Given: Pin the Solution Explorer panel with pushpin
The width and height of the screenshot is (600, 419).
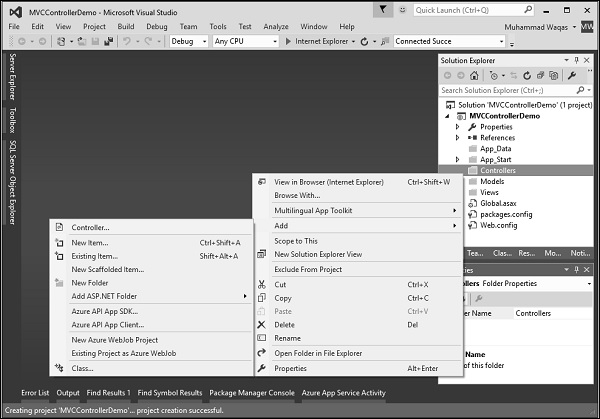Looking at the screenshot, I should click(x=577, y=60).
